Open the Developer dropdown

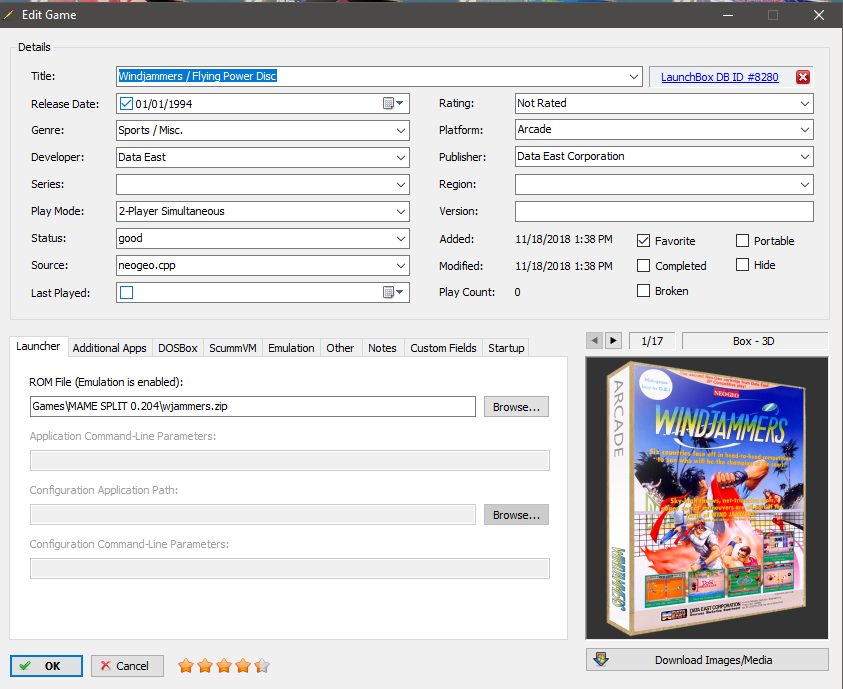pyautogui.click(x=401, y=157)
